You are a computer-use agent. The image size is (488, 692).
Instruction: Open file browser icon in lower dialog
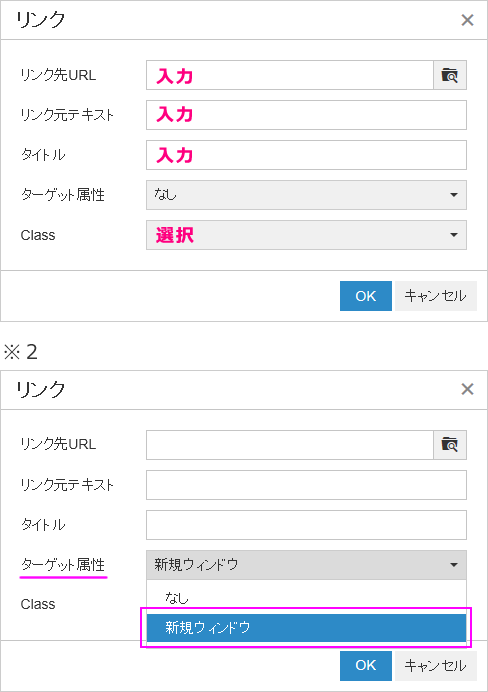450,444
